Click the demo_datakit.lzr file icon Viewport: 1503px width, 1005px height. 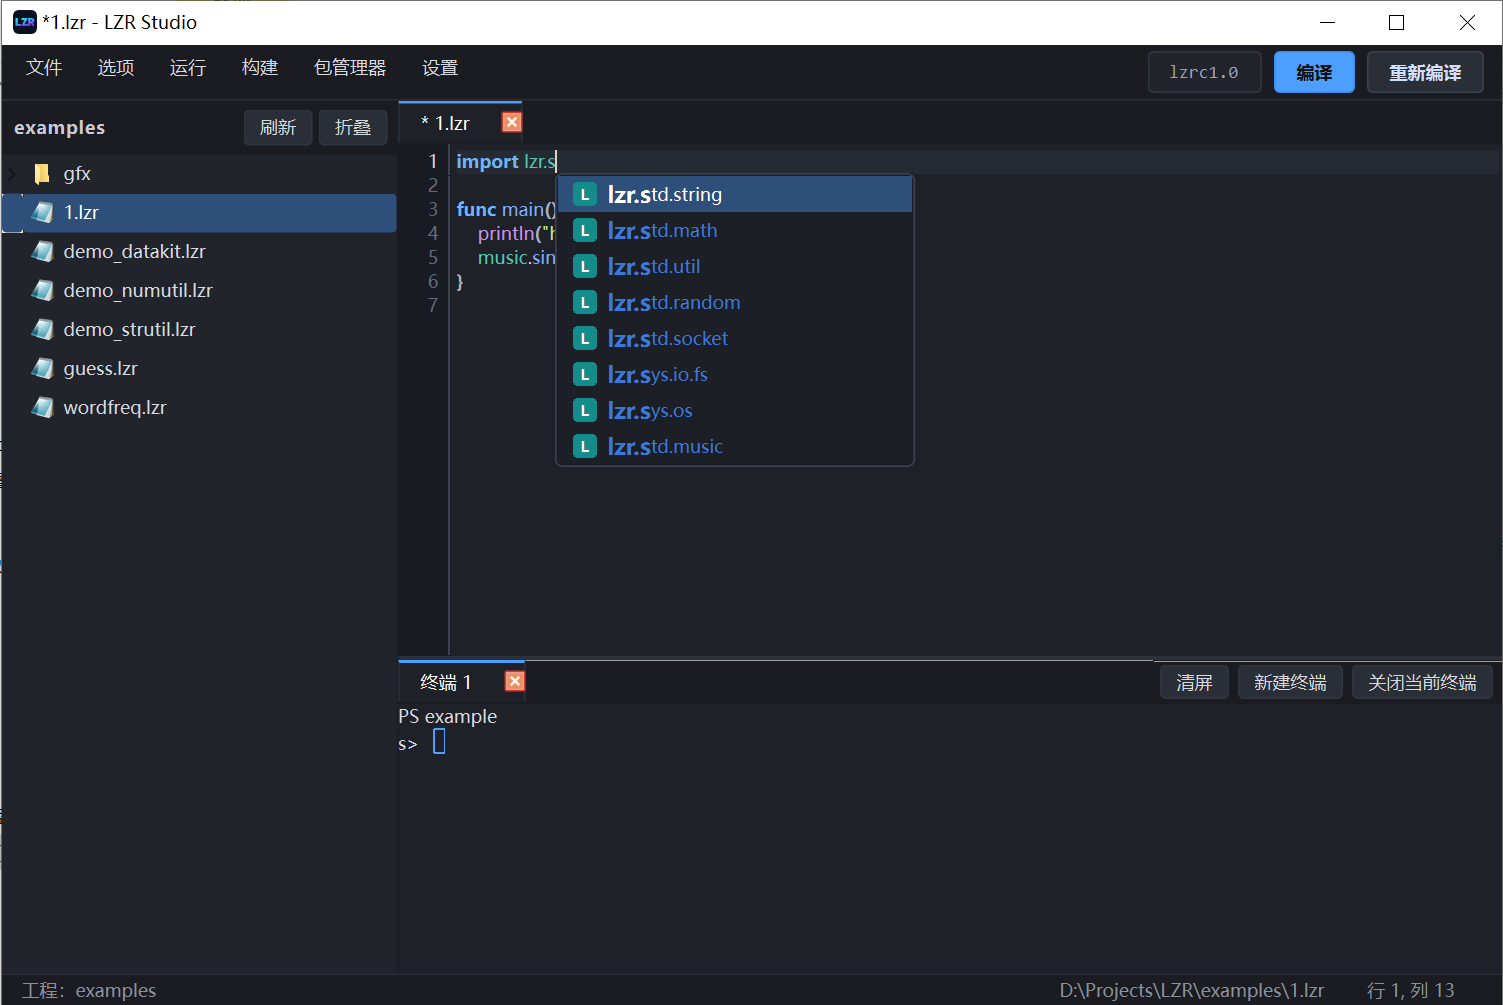click(x=42, y=251)
